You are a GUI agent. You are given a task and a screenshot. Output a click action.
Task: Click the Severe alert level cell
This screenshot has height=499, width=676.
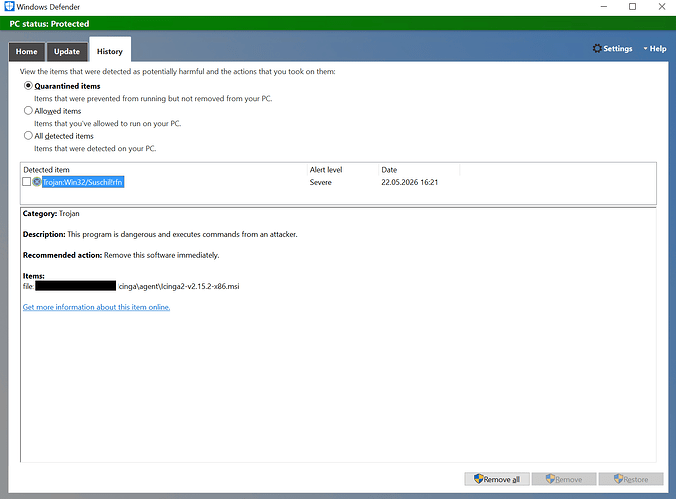(320, 182)
